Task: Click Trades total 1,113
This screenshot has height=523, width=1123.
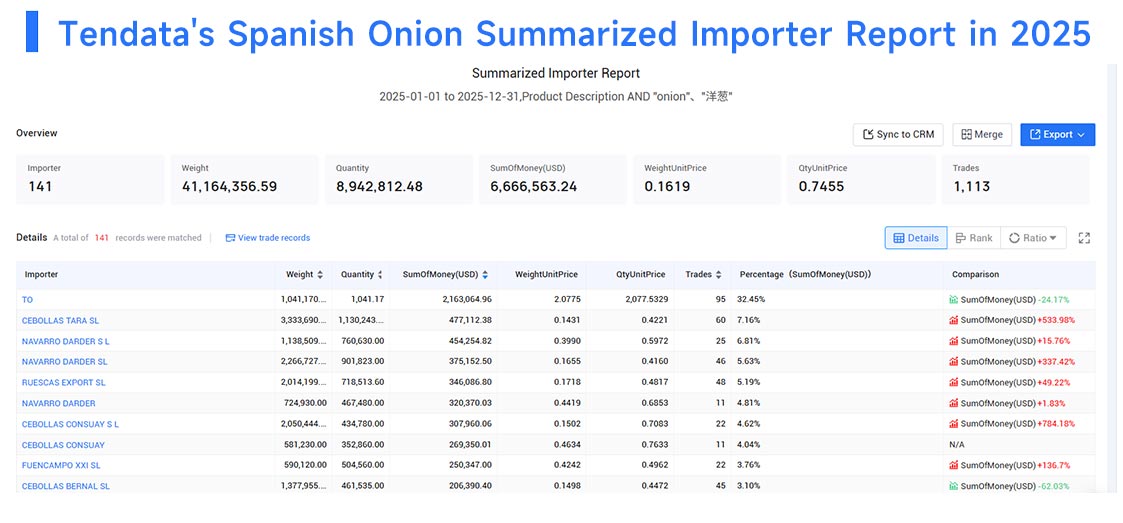Action: pos(971,187)
